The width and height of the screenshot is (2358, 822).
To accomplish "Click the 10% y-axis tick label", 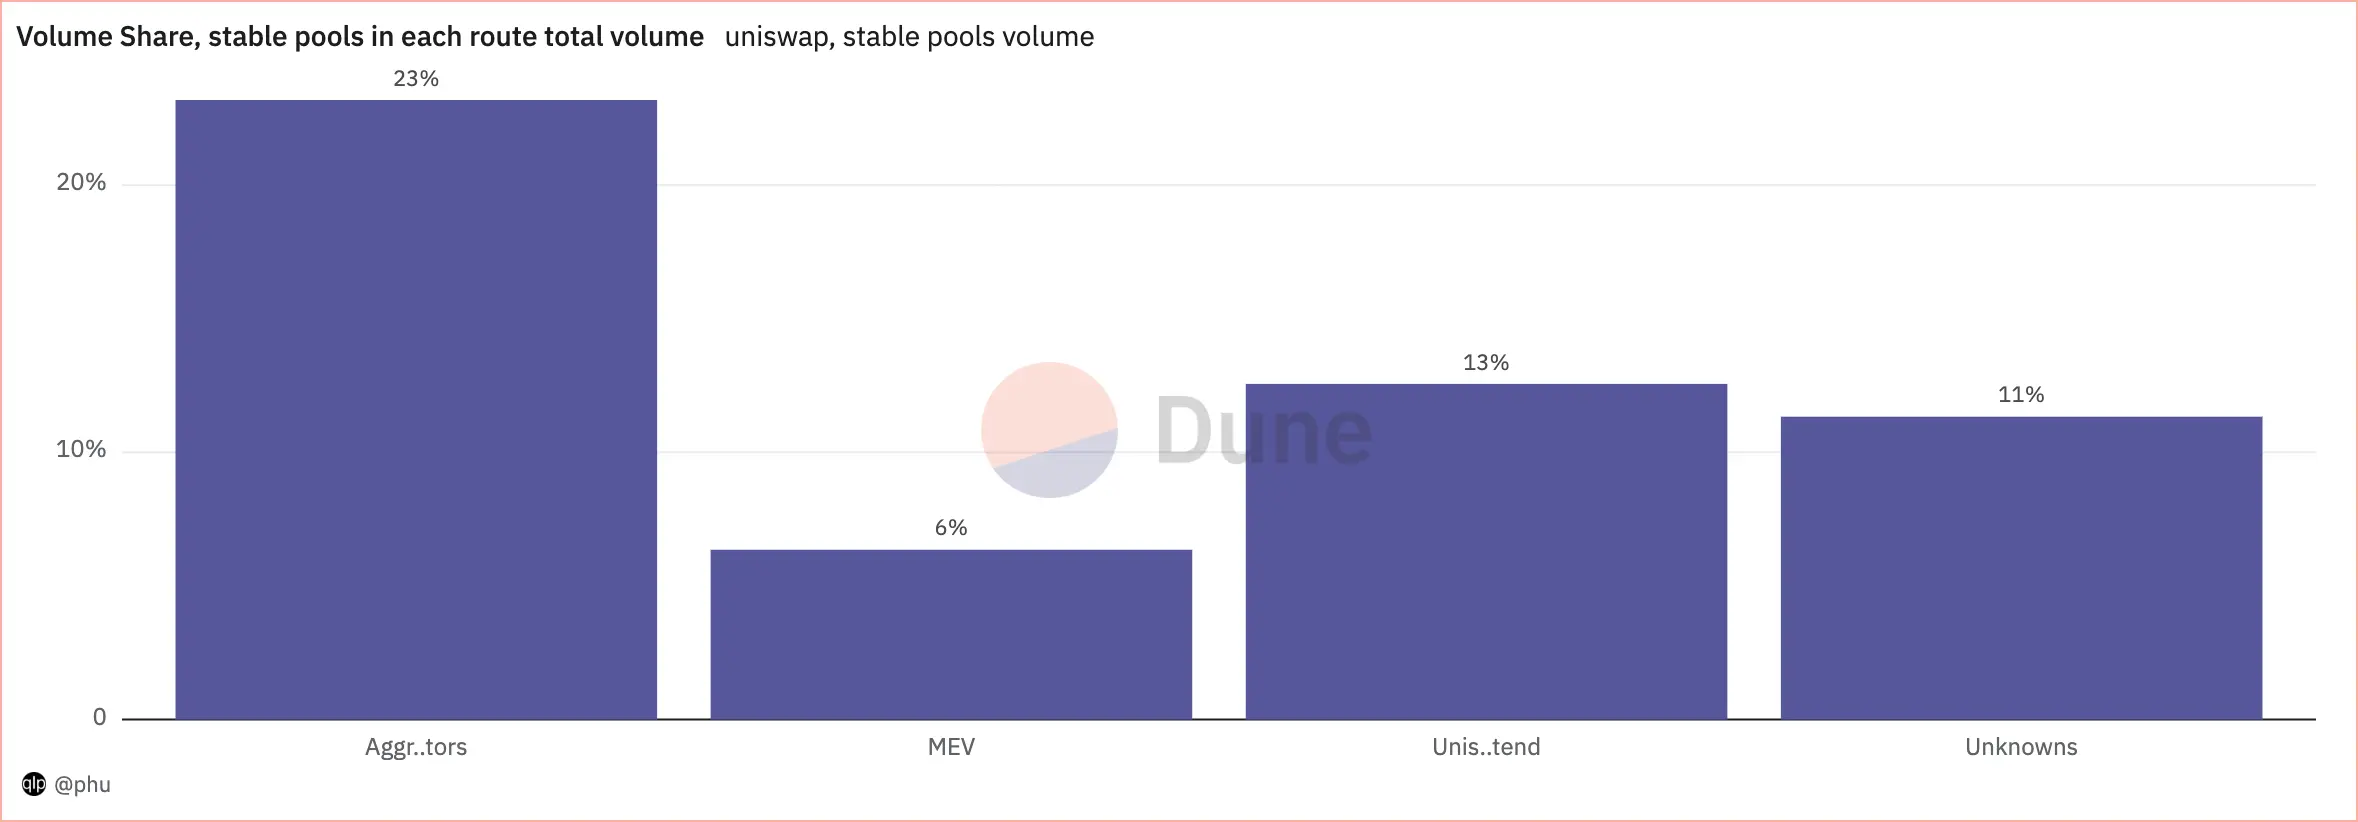I will pyautogui.click(x=81, y=449).
